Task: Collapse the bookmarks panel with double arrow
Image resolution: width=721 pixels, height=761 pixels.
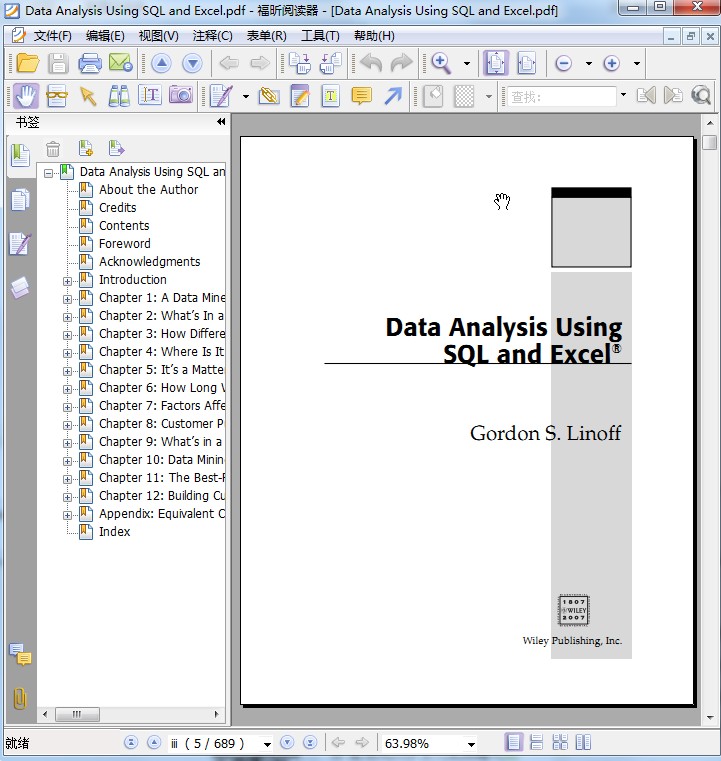Action: click(x=221, y=122)
